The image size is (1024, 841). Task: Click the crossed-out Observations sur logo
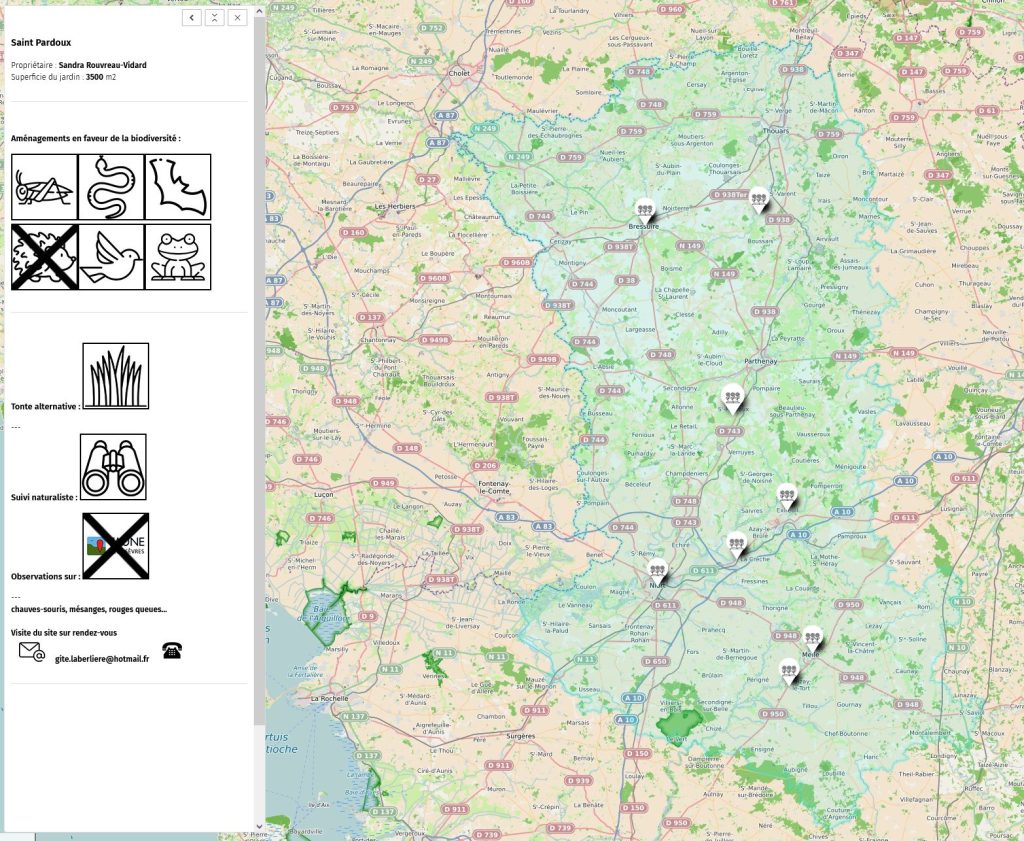(x=115, y=546)
